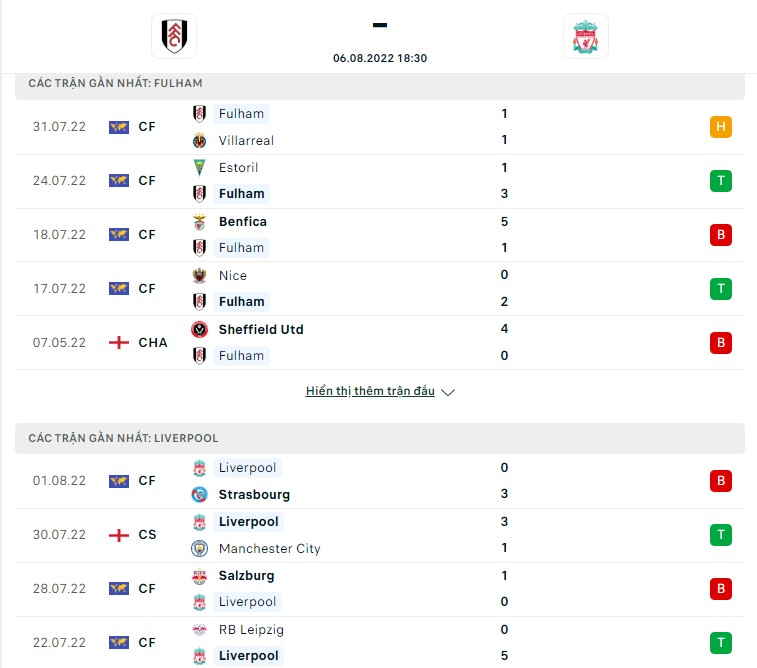
Task: Click the Nice team logo
Action: click(199, 276)
